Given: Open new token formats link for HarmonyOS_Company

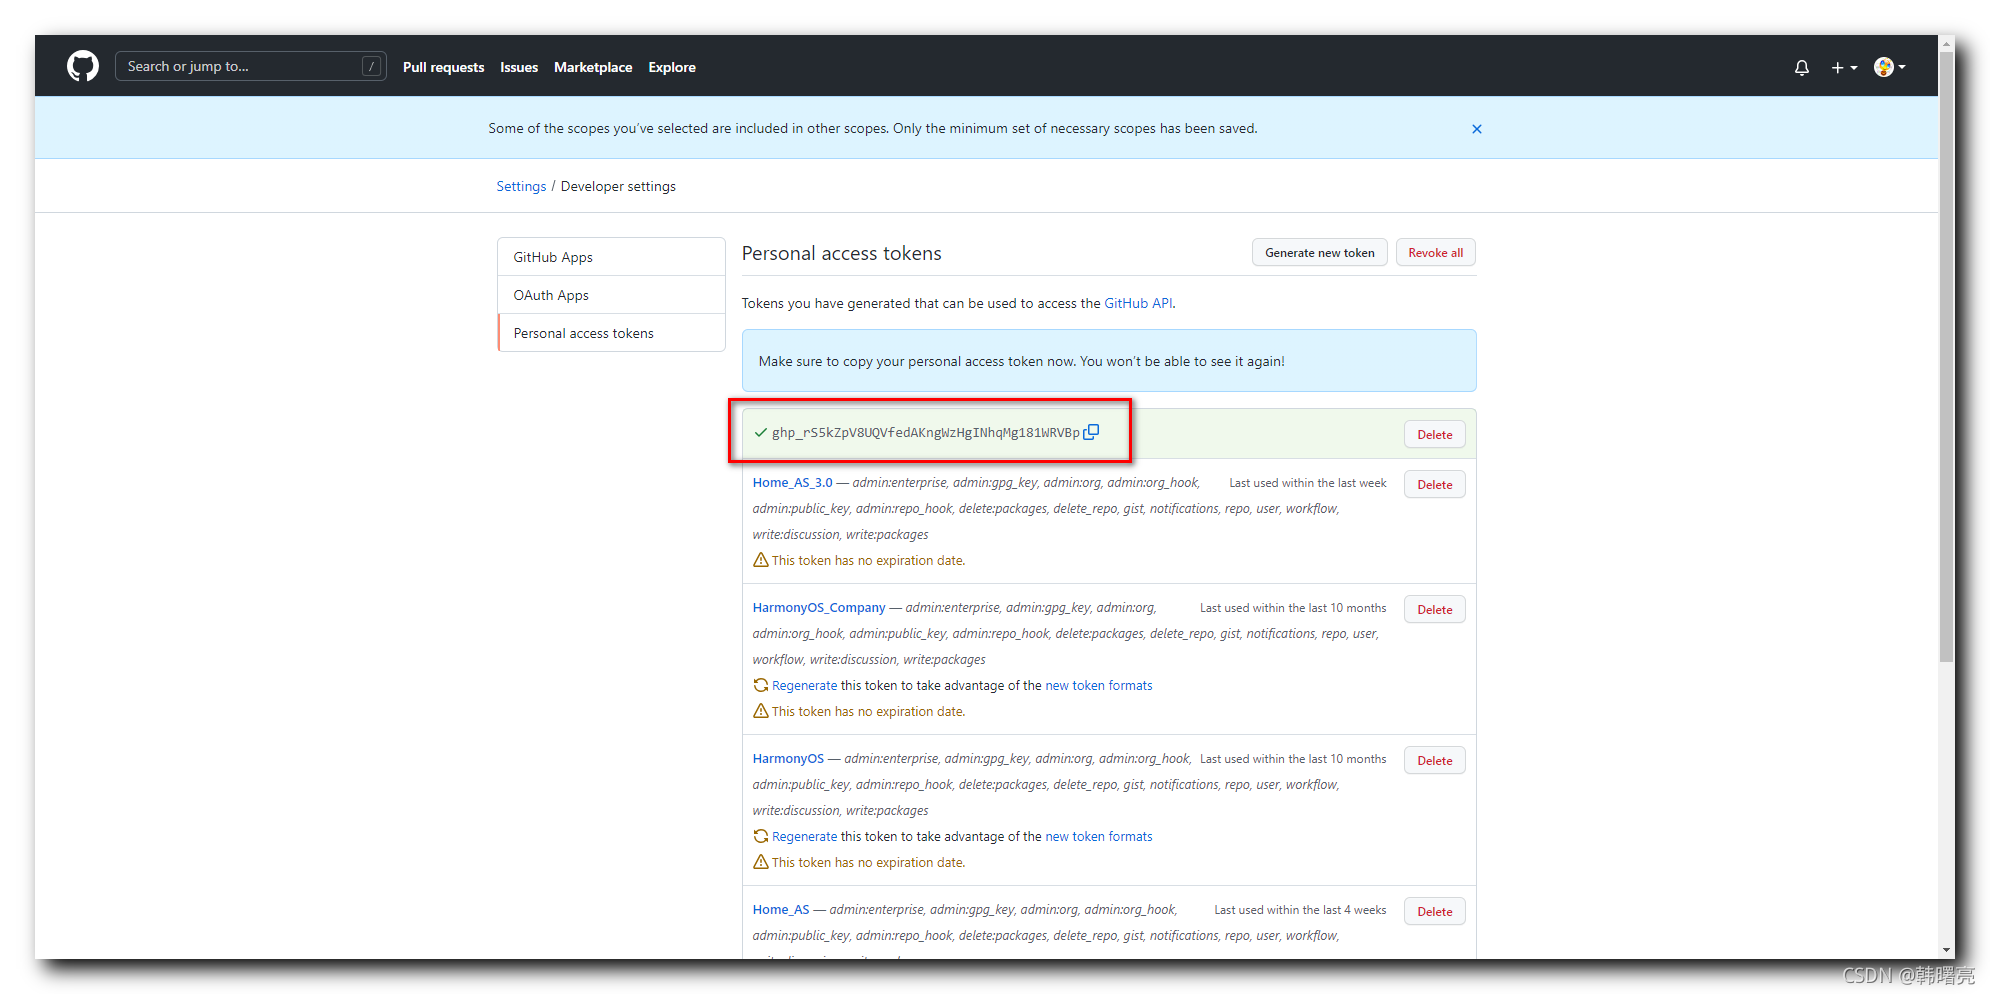Looking at the screenshot, I should click(1098, 685).
